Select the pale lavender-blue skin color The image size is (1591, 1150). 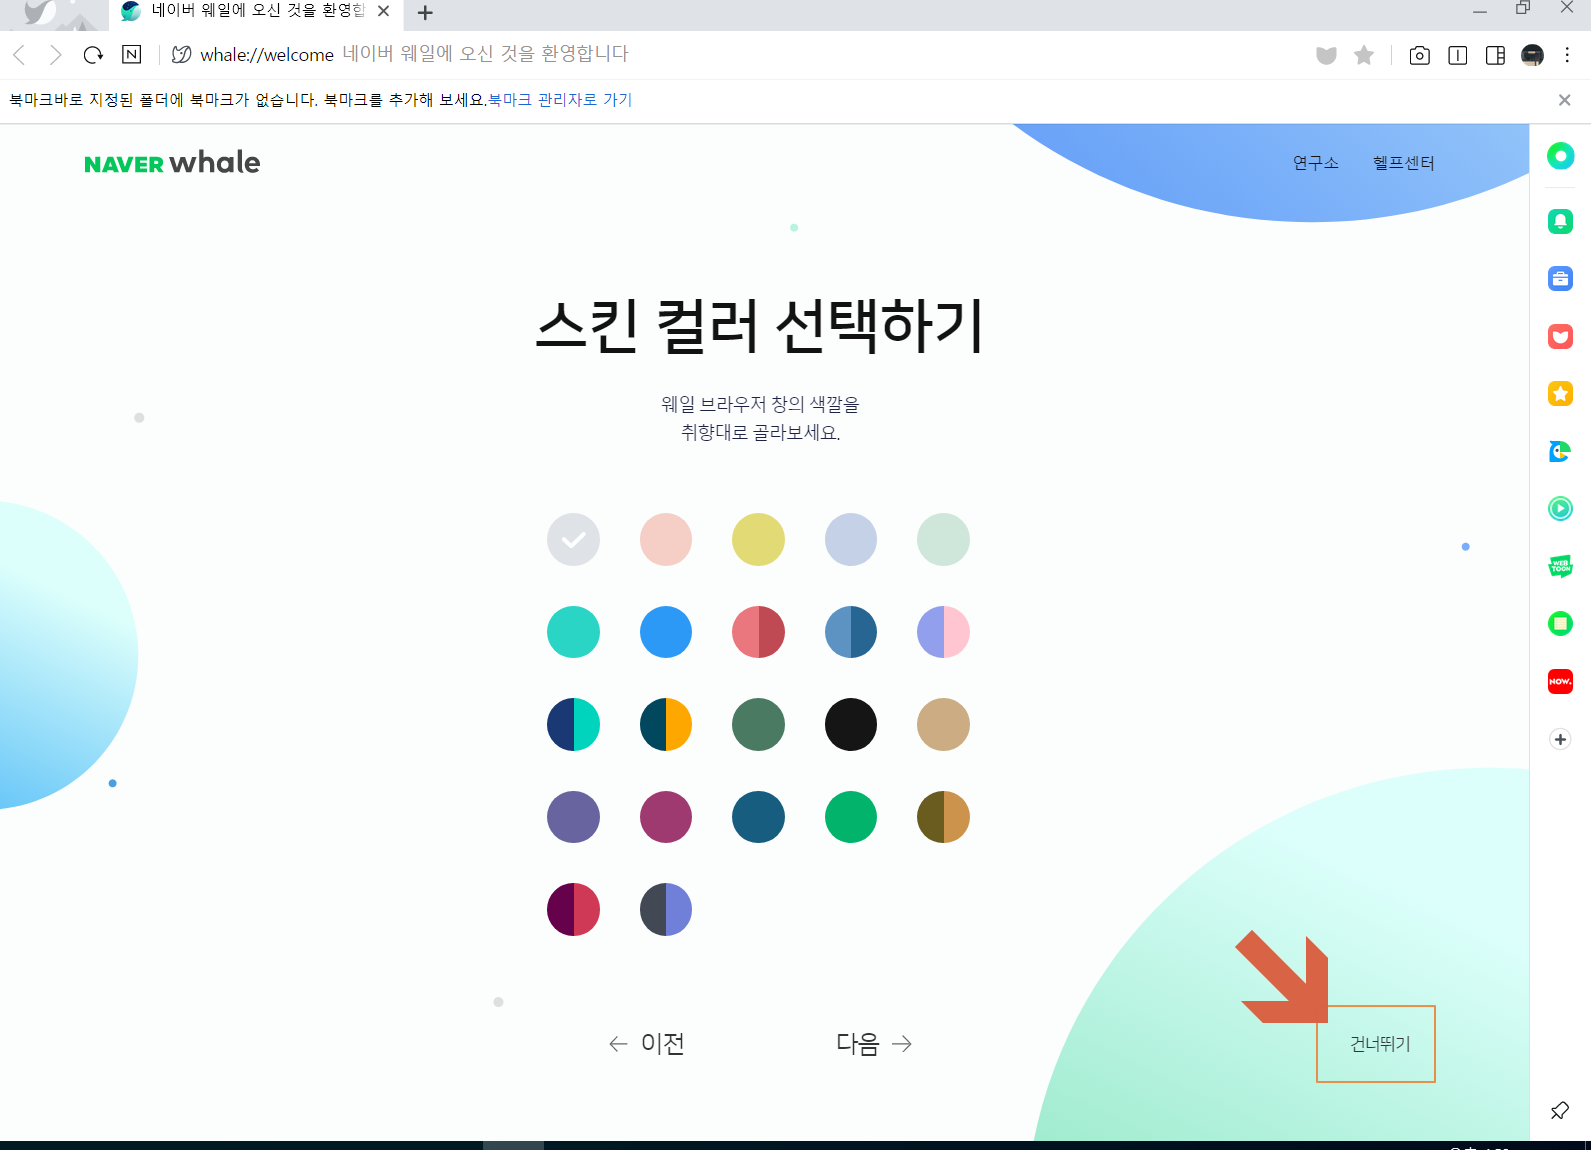(x=851, y=540)
